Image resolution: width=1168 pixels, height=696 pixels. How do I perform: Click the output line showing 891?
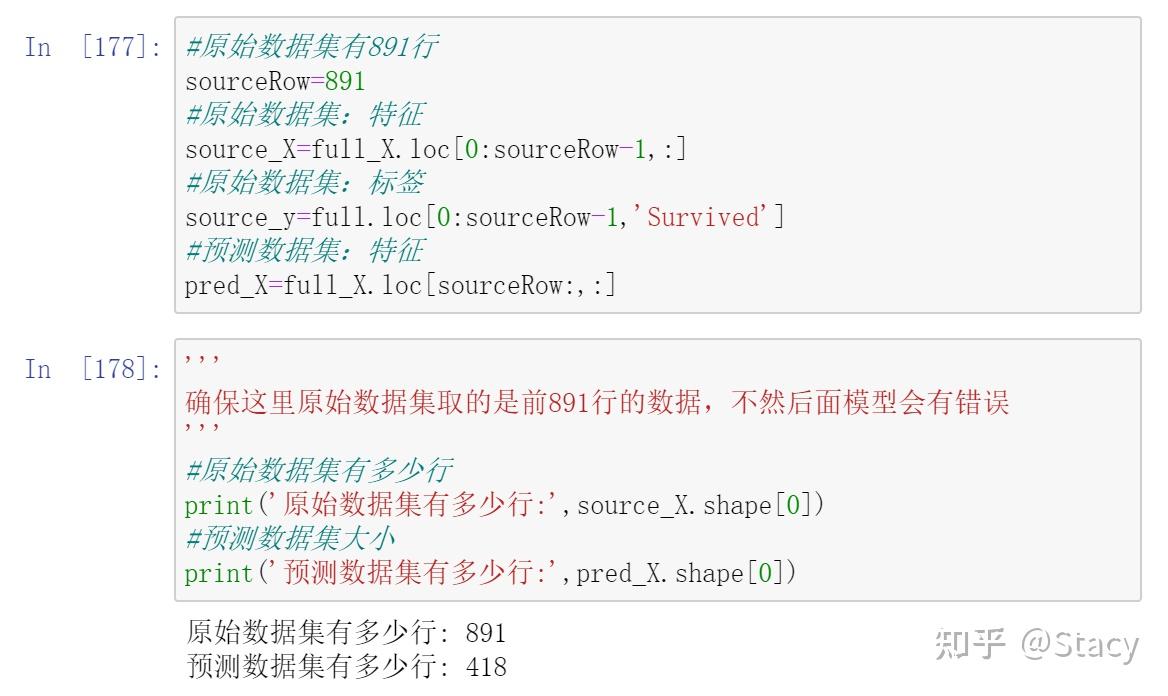(346, 633)
